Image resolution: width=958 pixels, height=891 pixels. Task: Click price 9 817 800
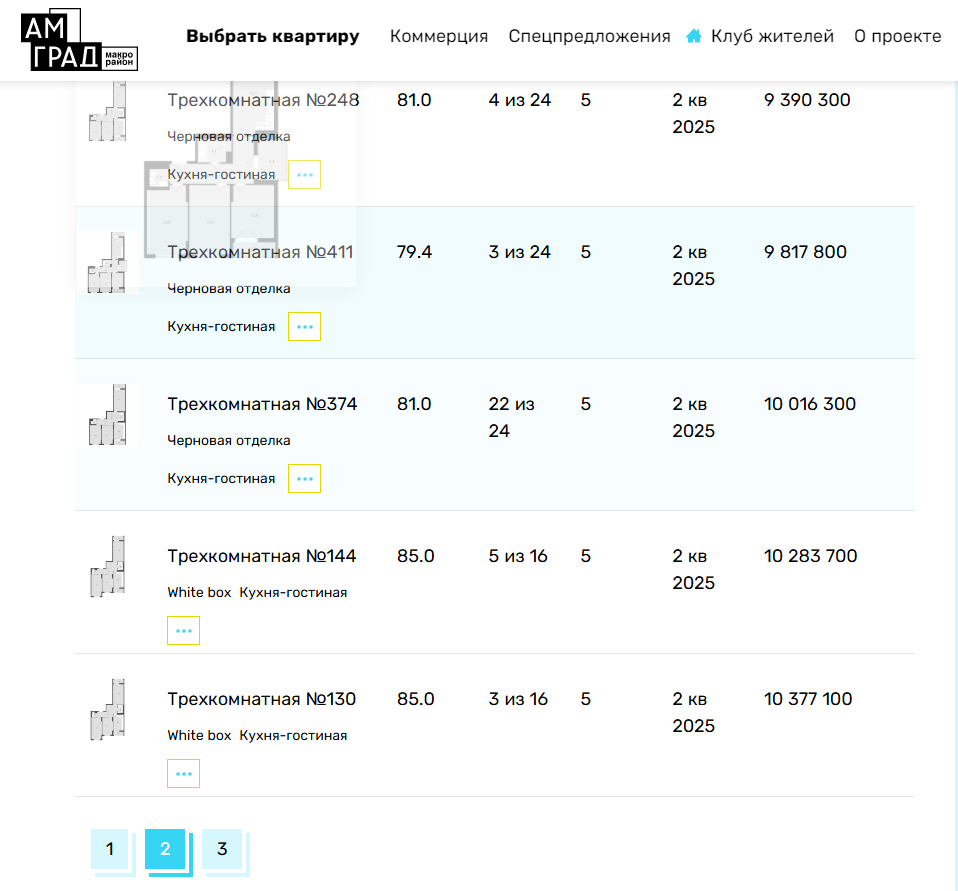[x=805, y=252]
